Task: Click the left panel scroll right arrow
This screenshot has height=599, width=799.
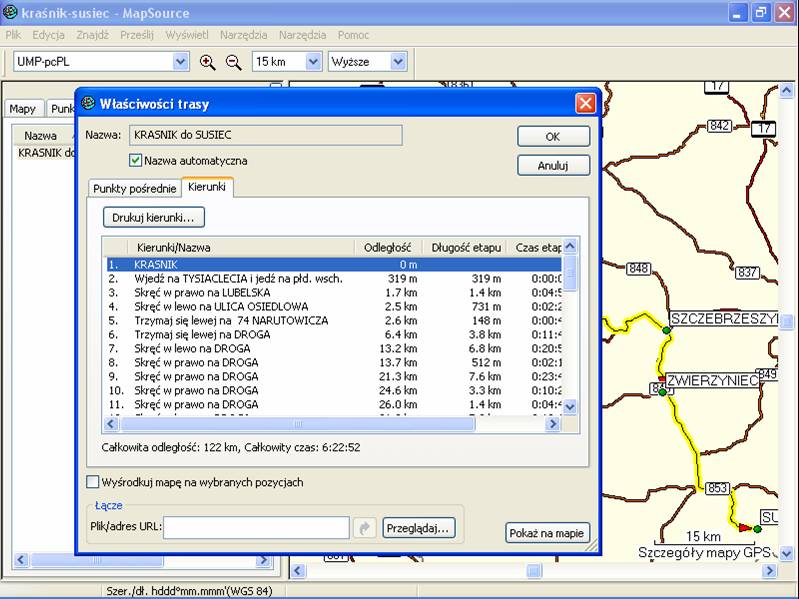Action: tap(263, 560)
